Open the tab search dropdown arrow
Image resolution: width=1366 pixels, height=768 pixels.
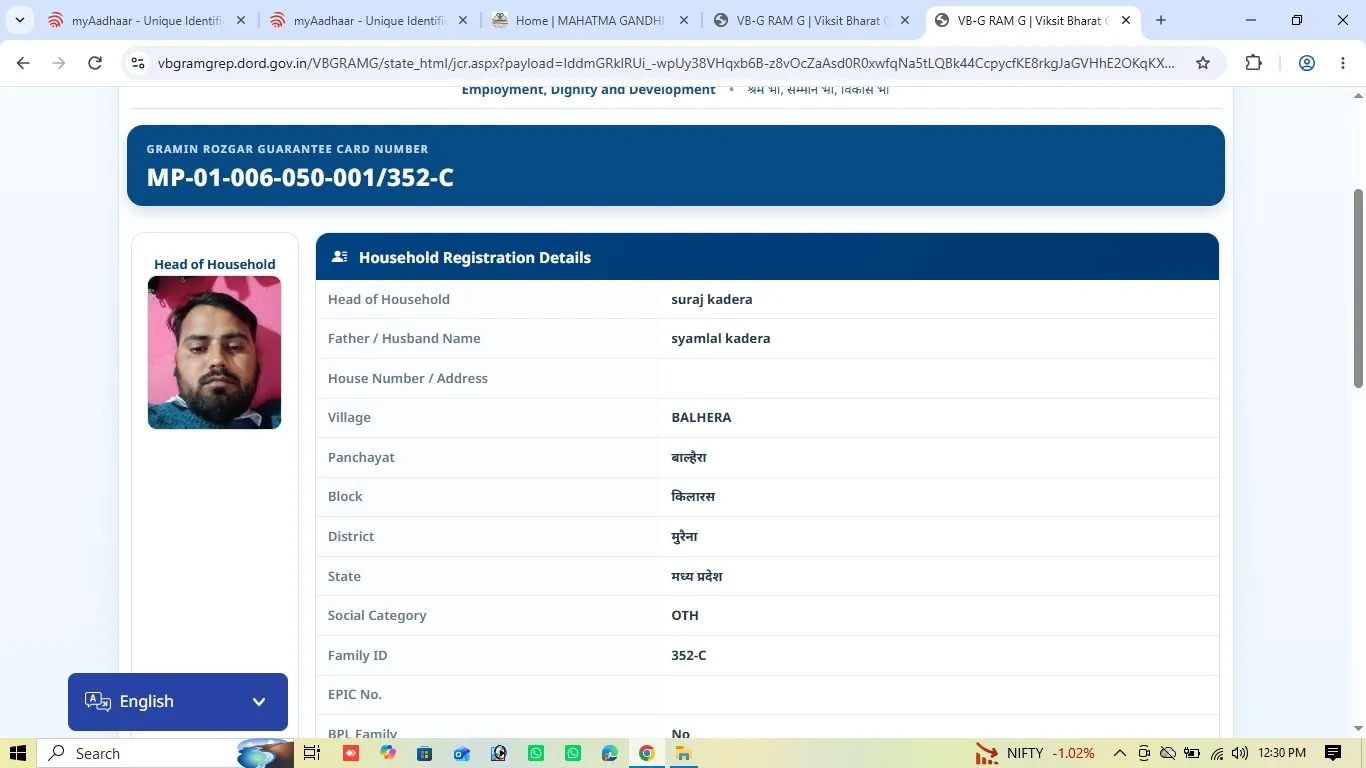pyautogui.click(x=20, y=20)
